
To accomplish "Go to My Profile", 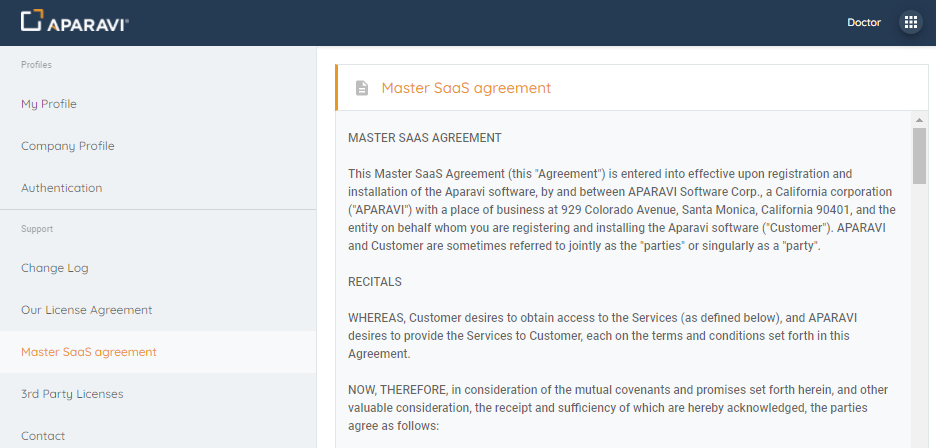I will point(49,104).
